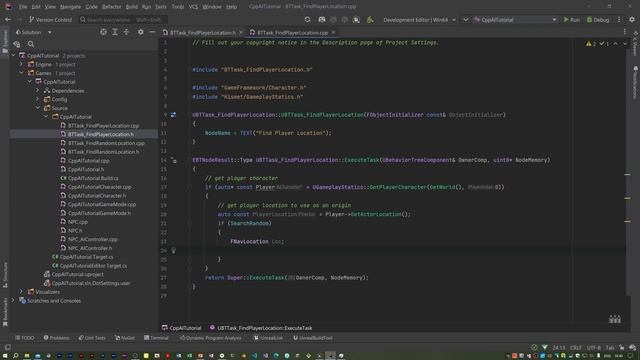Open editor tabs kebab menu
Image resolution: width=640 pixels, height=360 pixels.
pos(624,32)
